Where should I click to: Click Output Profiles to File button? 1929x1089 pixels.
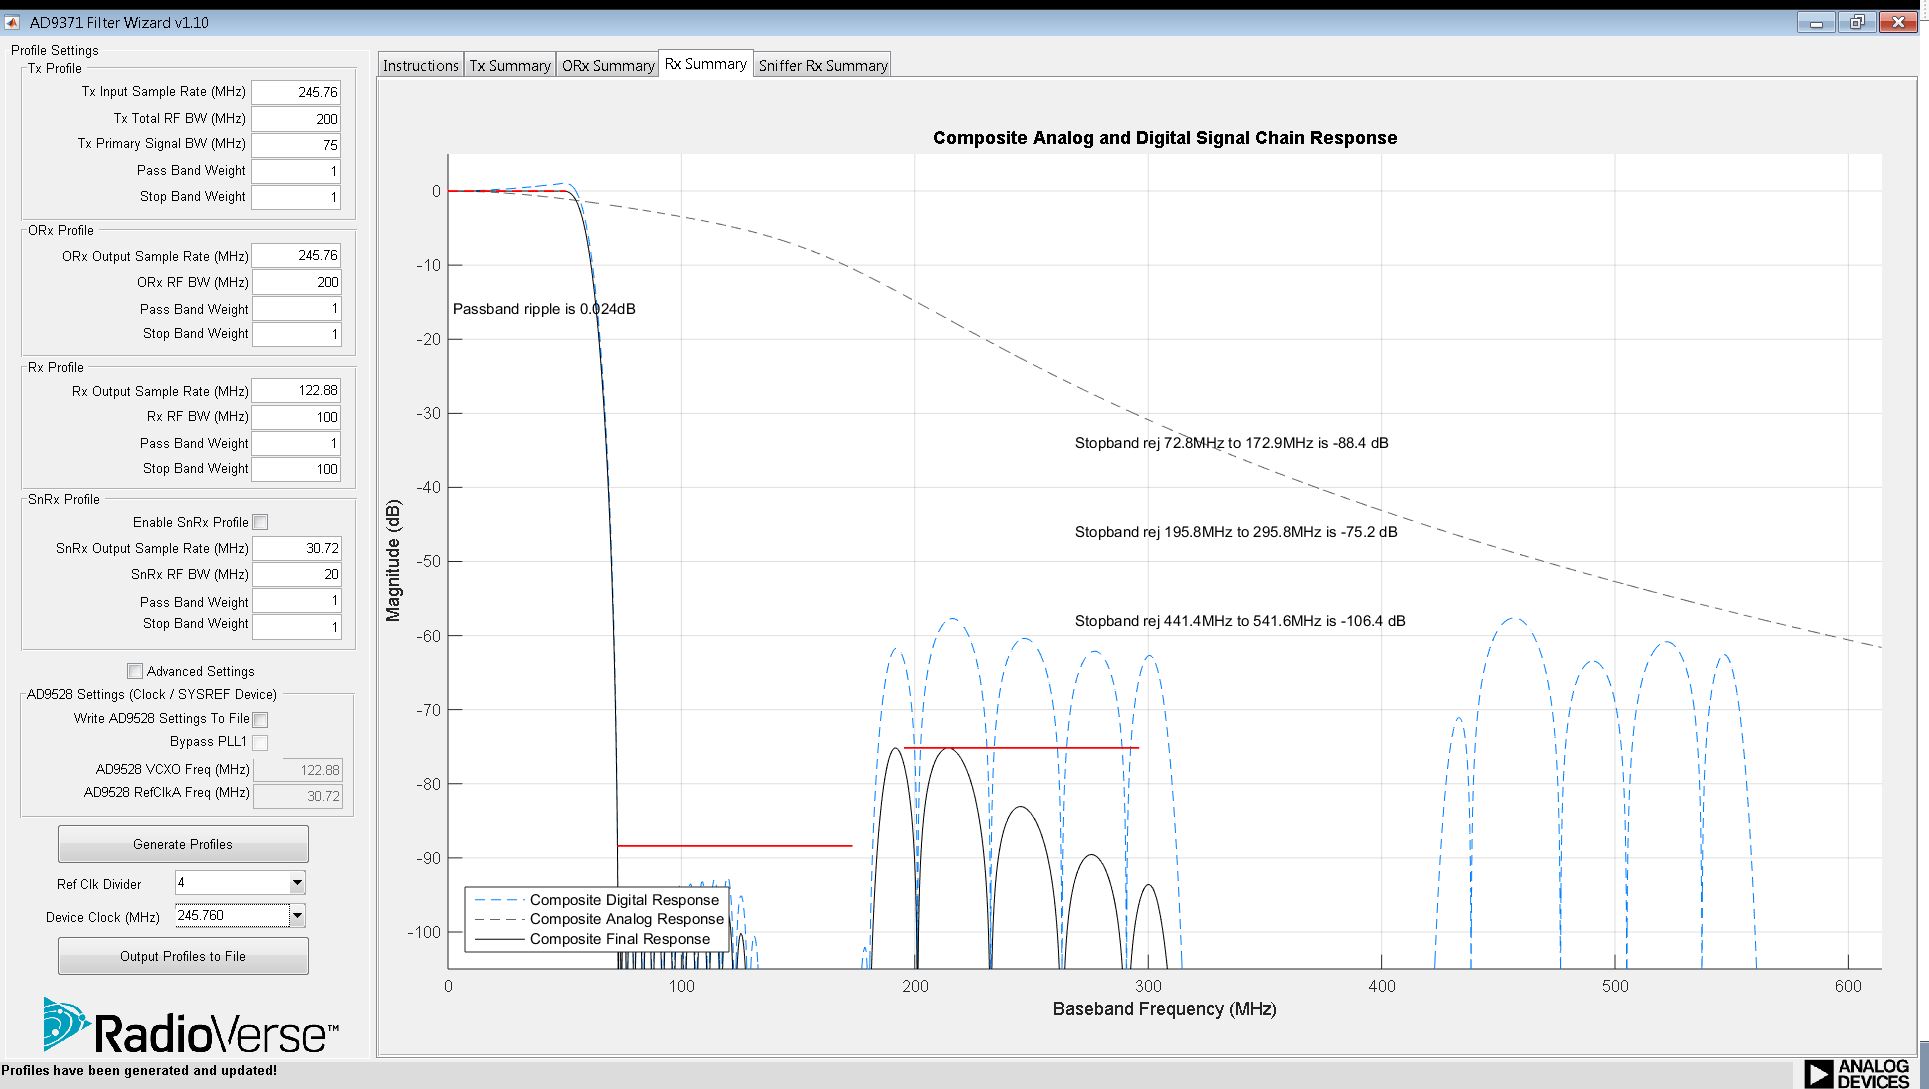[183, 956]
